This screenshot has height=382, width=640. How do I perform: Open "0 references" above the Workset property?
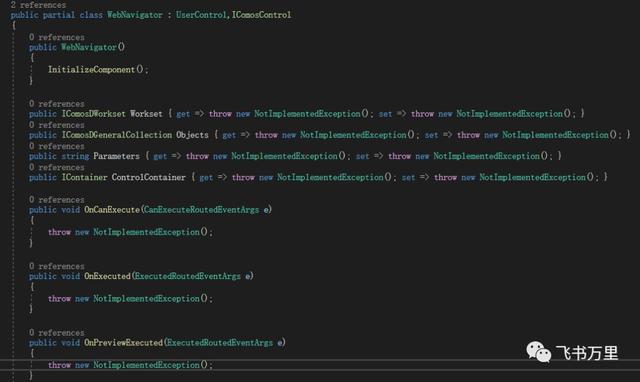57,104
